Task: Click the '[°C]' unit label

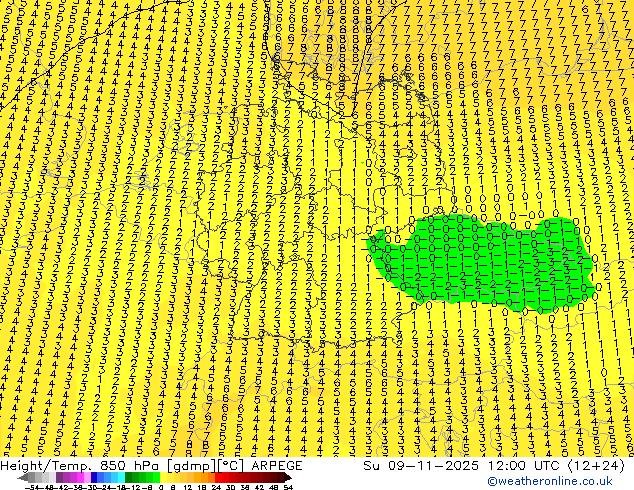Action: pyautogui.click(x=231, y=466)
